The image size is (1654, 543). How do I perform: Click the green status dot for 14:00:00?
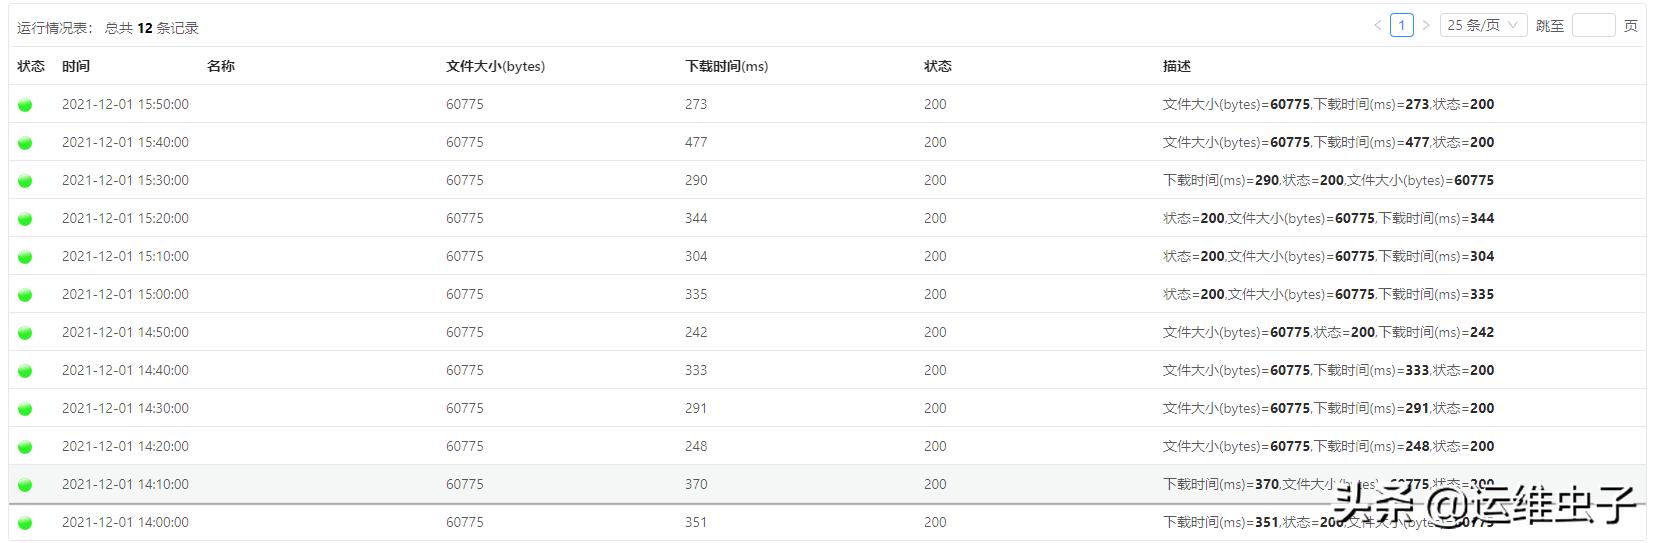tap(25, 523)
